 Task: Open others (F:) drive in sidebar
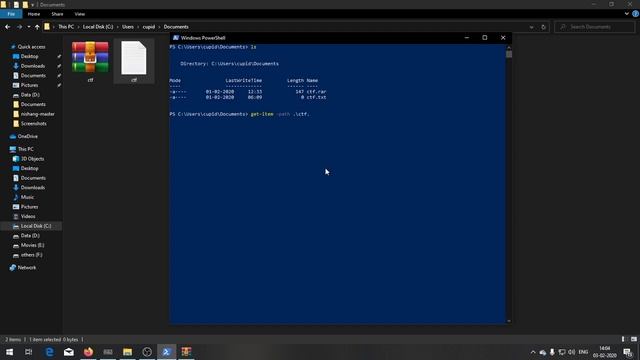coord(31,255)
